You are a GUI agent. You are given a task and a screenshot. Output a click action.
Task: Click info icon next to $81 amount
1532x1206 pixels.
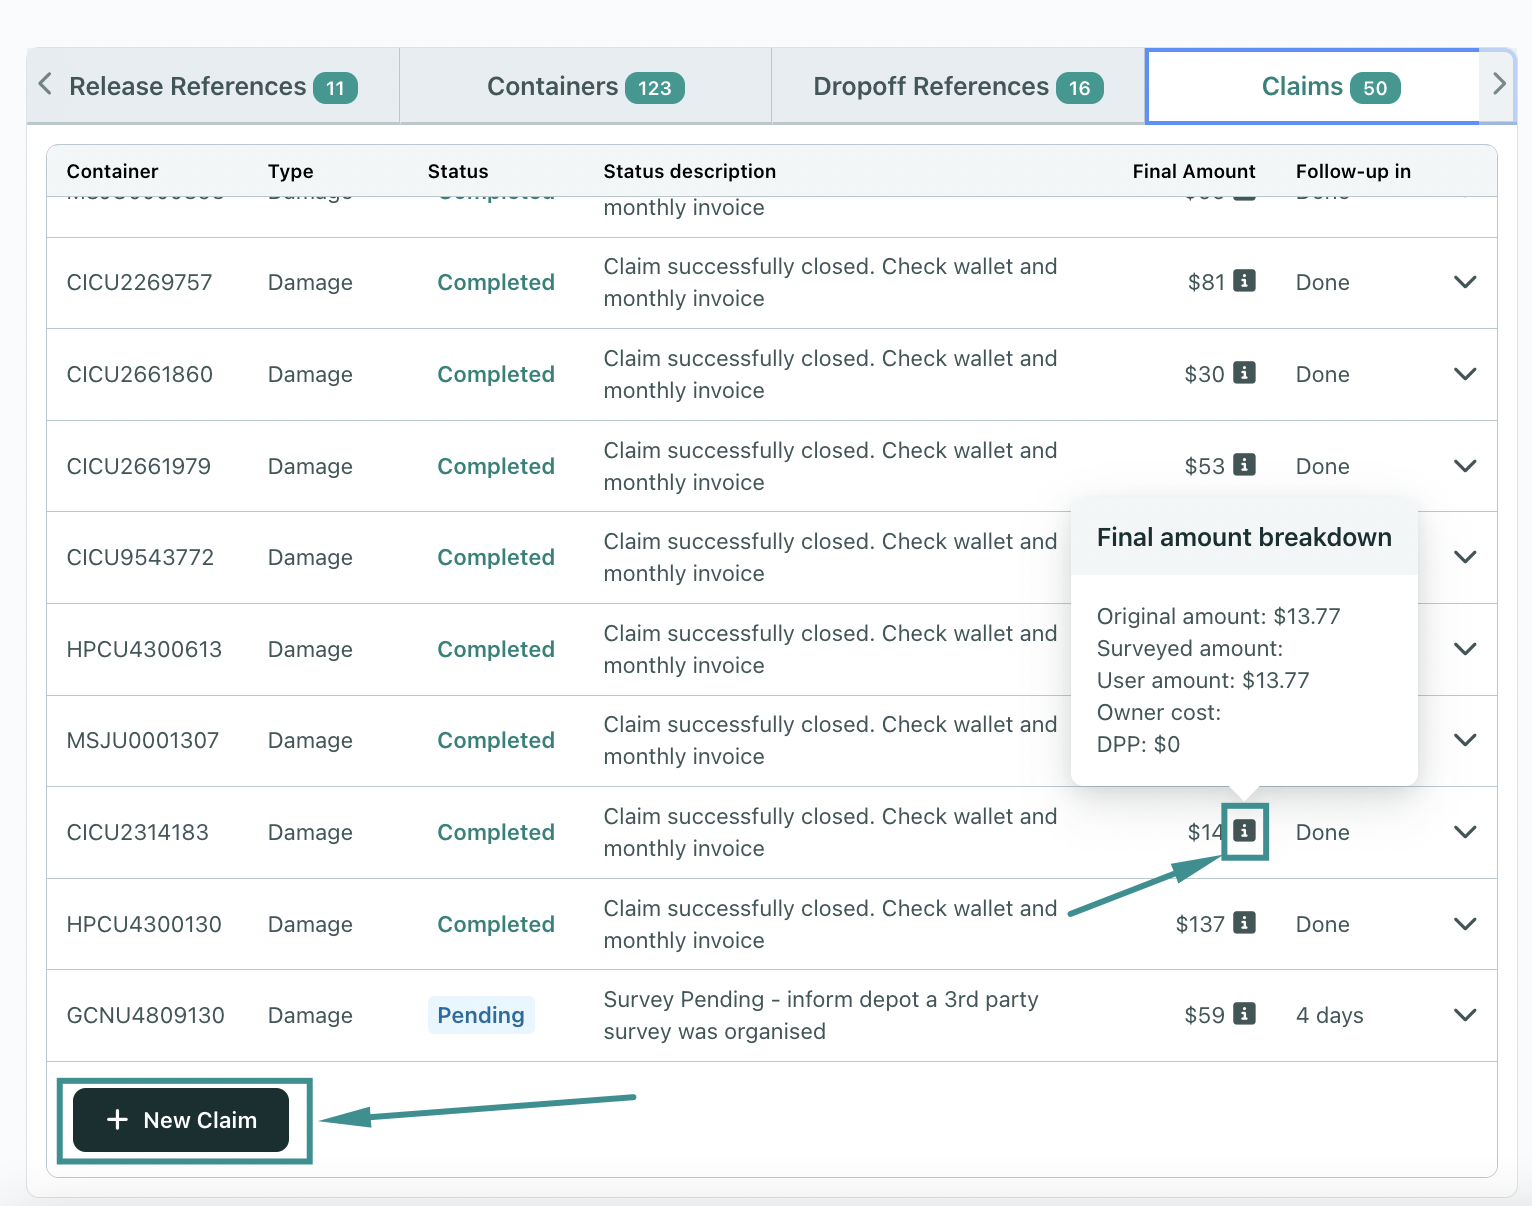pyautogui.click(x=1244, y=281)
